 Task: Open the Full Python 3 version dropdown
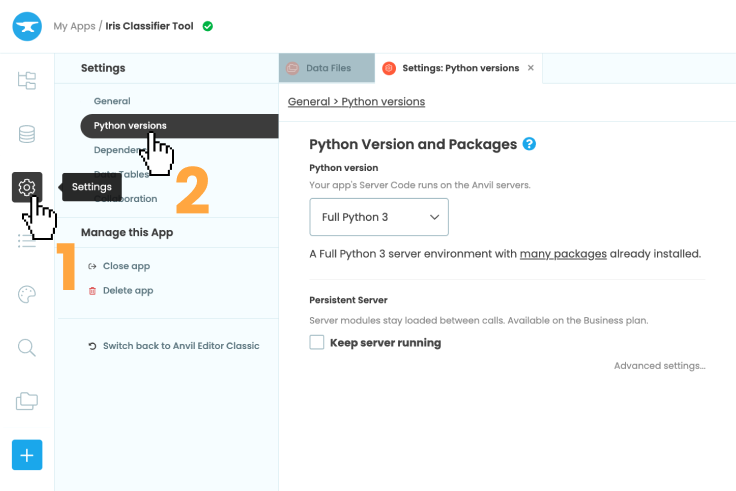pos(379,217)
